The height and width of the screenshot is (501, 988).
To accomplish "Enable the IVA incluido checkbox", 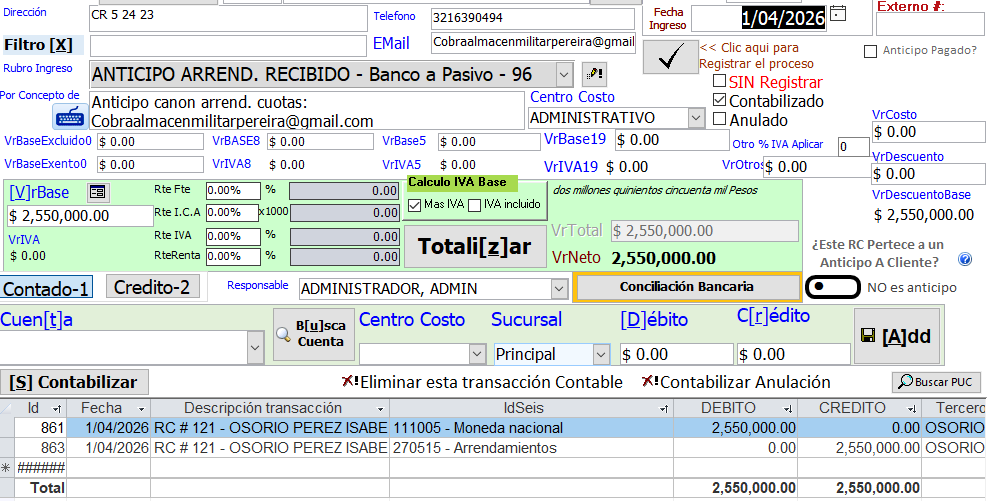I will click(475, 205).
